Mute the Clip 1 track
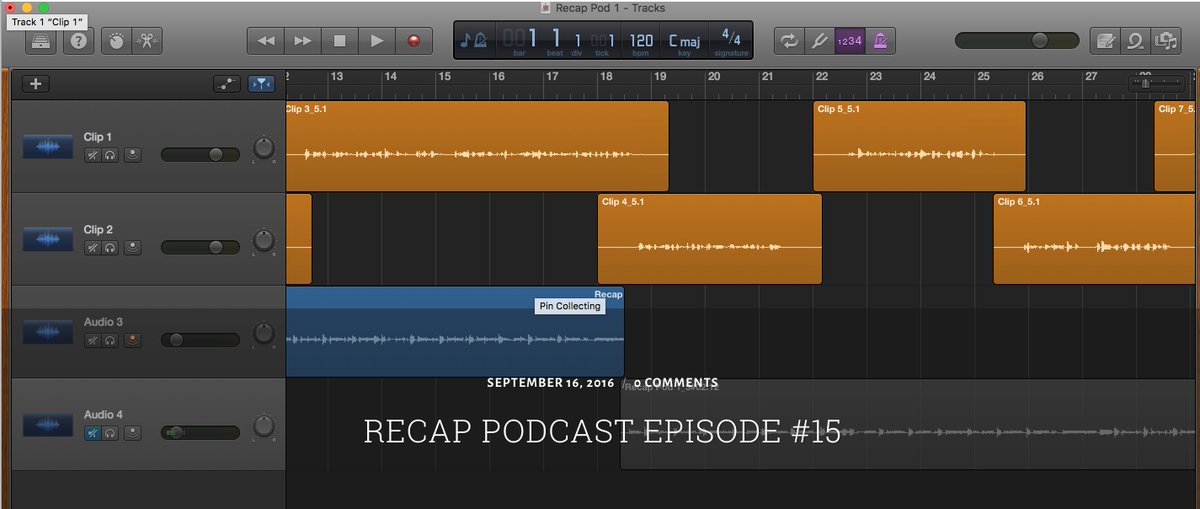 pyautogui.click(x=92, y=155)
